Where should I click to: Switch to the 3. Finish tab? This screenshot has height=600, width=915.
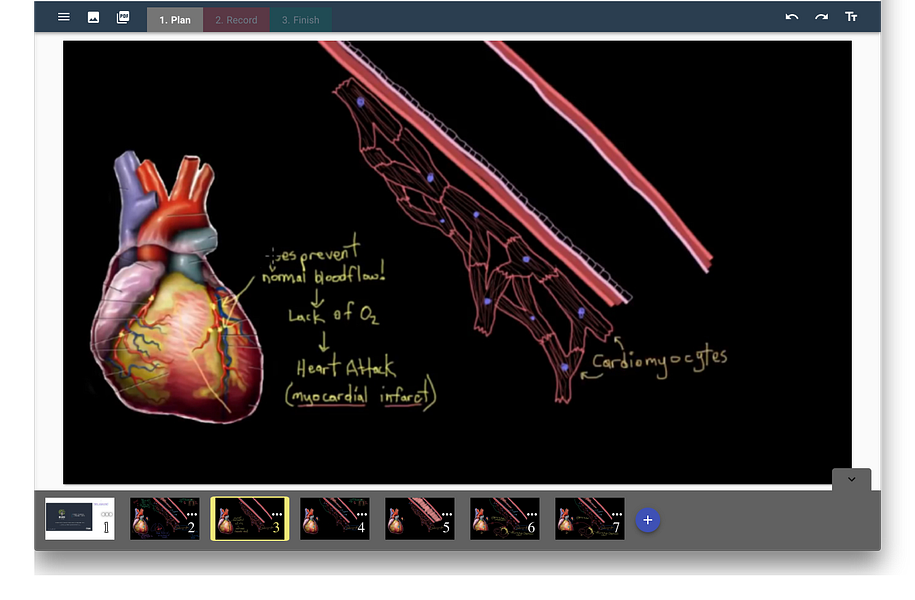tap(301, 20)
